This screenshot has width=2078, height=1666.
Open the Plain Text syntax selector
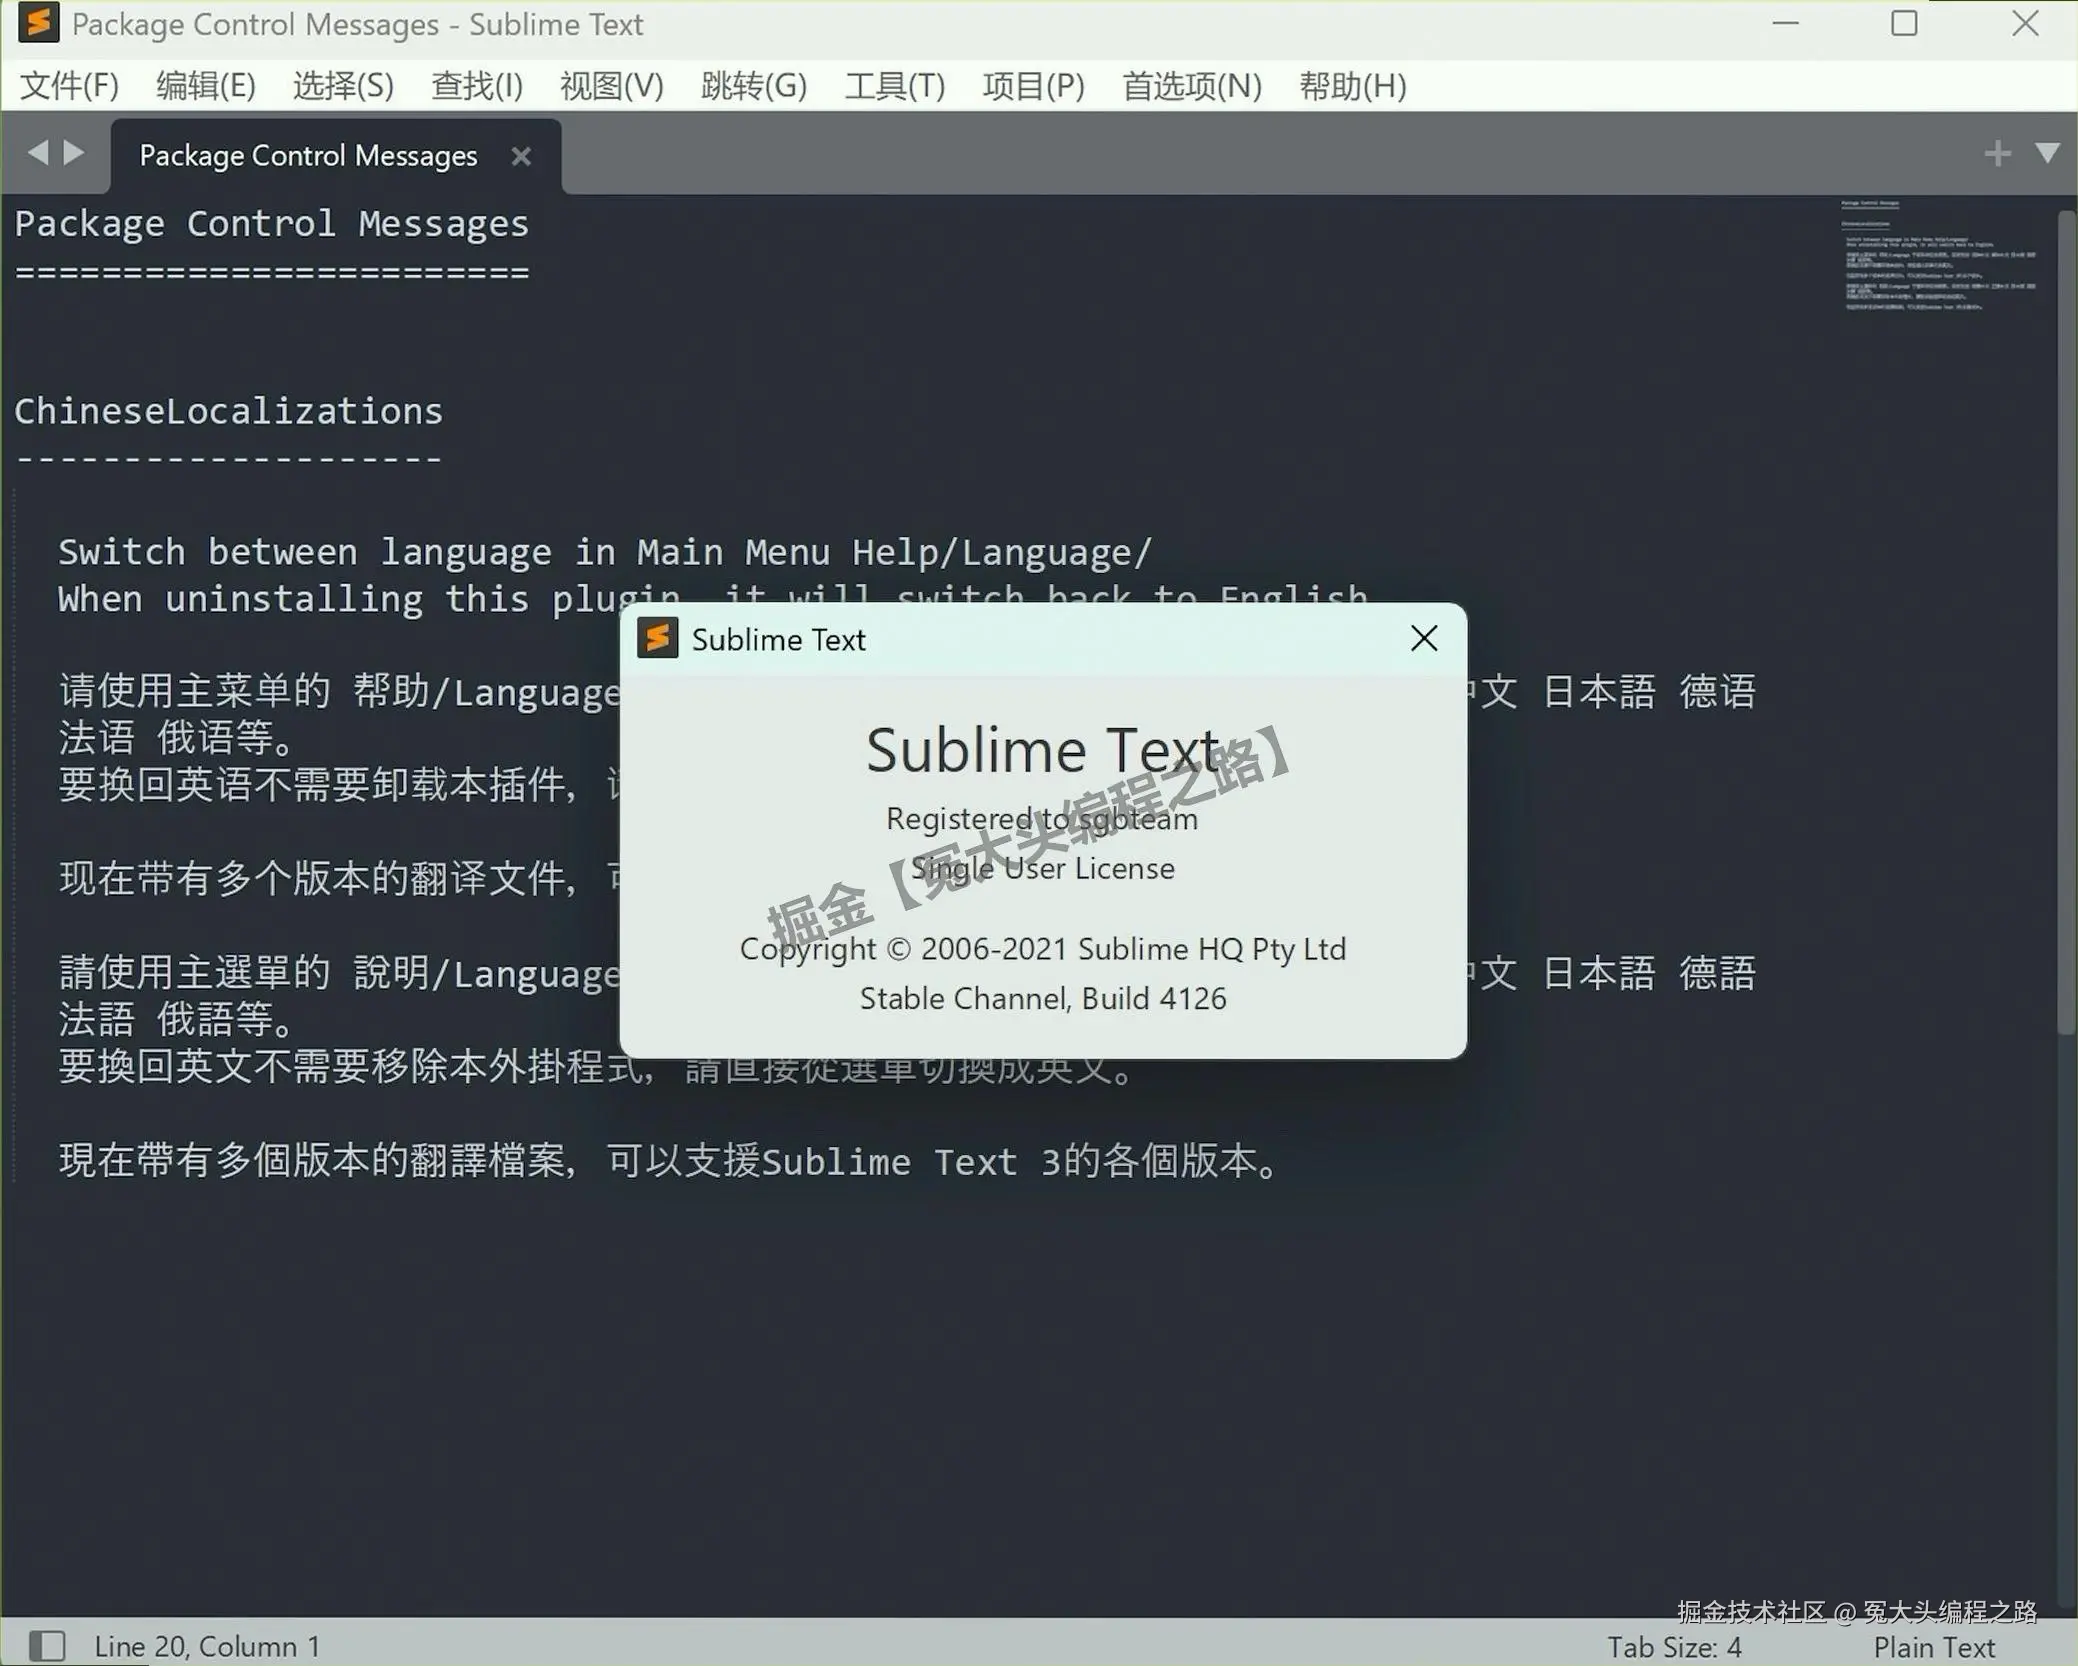[1932, 1646]
